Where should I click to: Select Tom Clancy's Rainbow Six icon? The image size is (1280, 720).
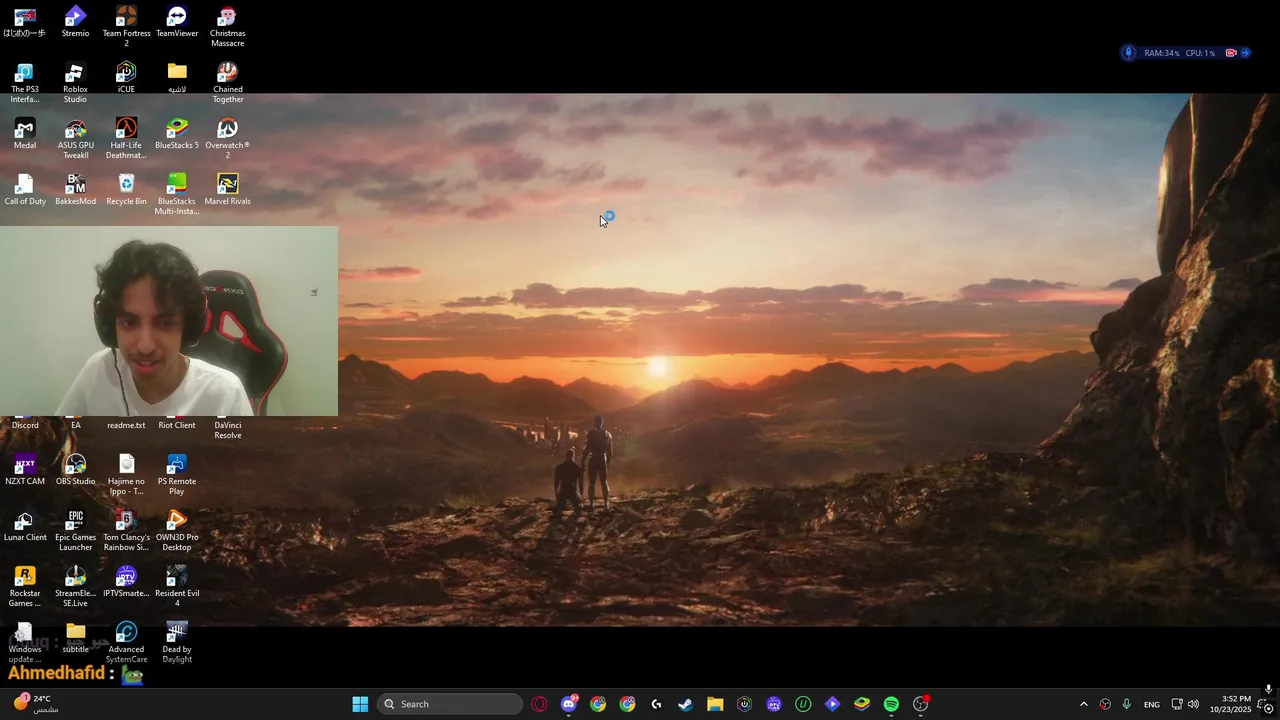click(126, 530)
